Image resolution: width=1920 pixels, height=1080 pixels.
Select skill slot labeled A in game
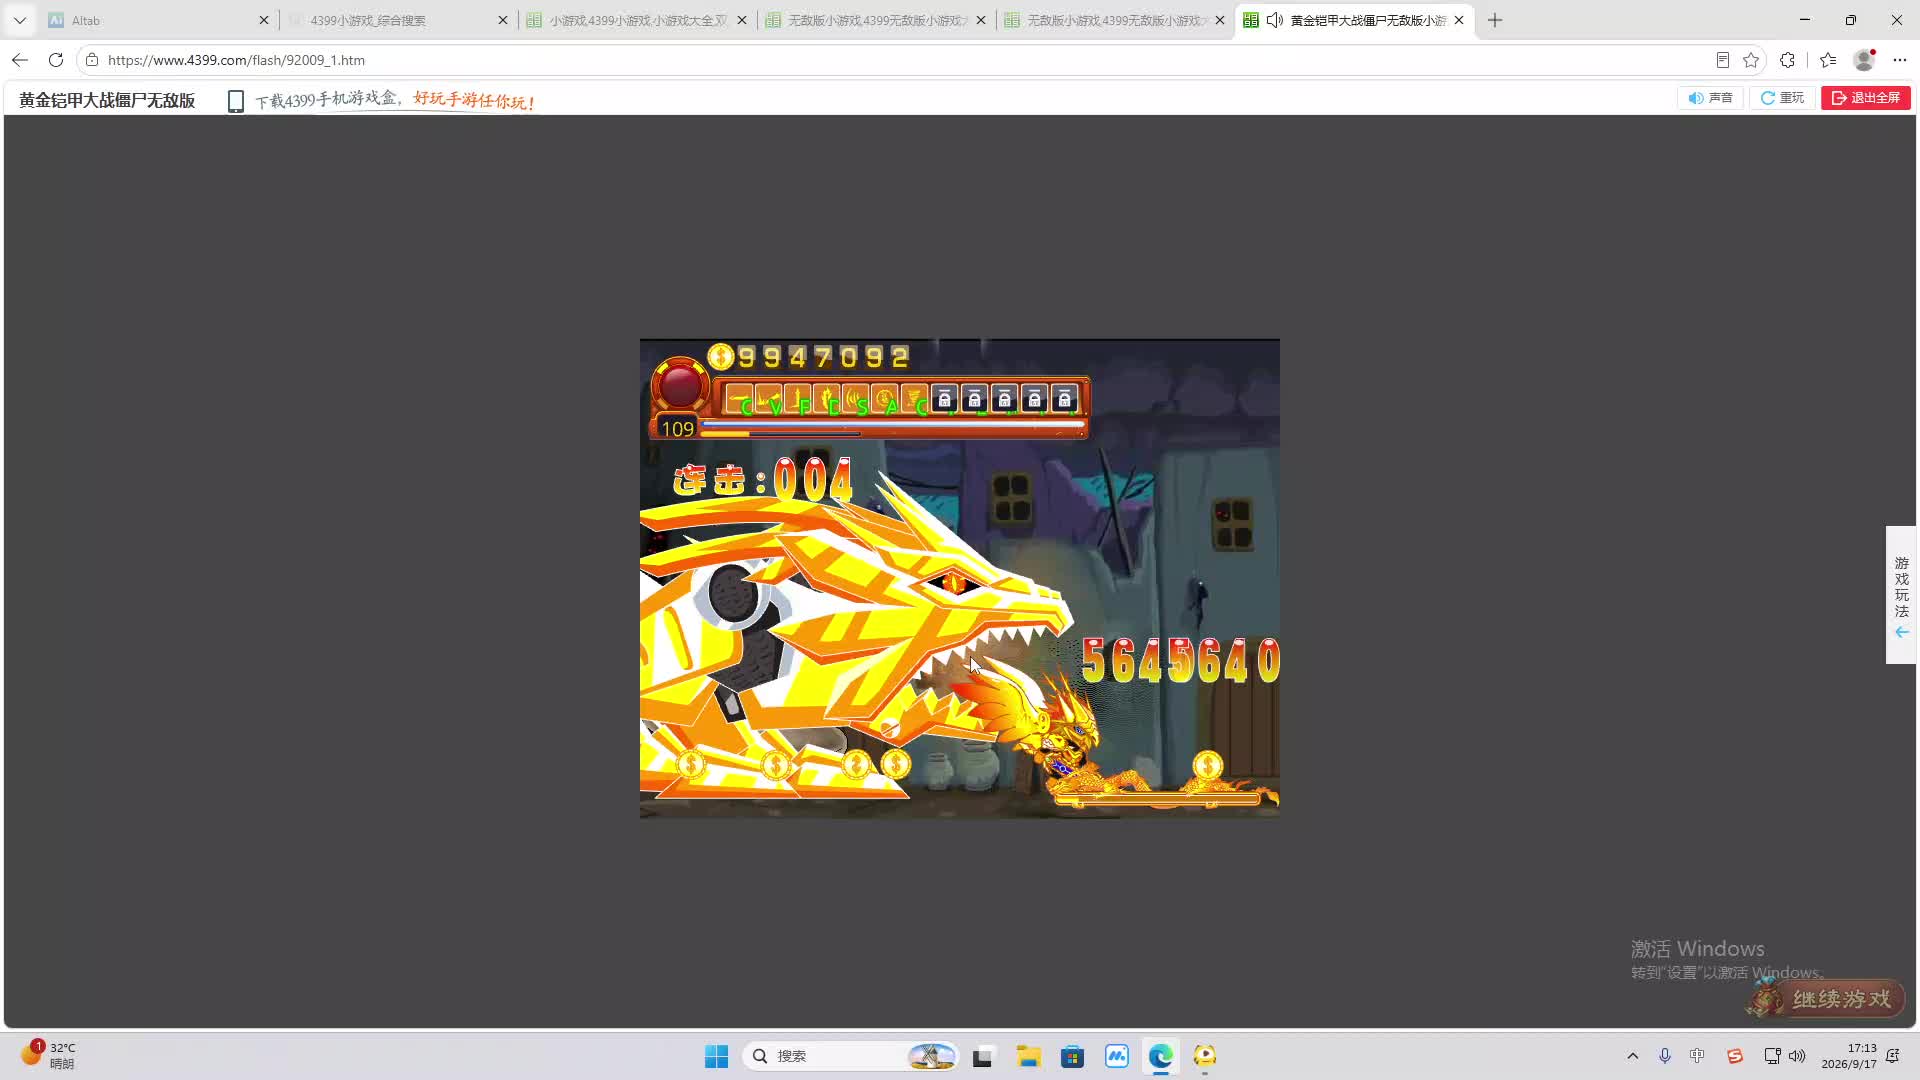point(885,400)
